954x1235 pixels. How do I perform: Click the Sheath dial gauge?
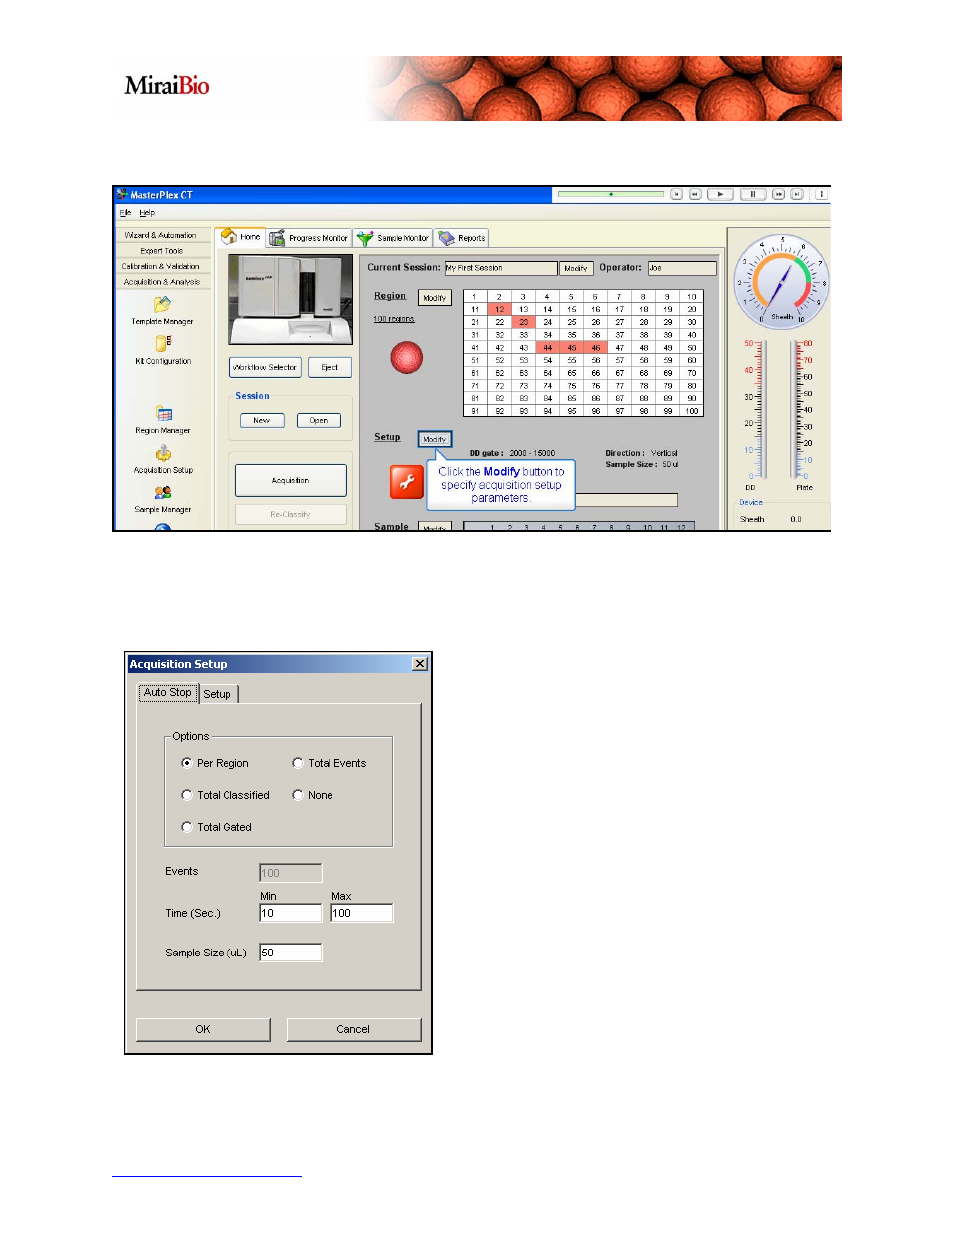pyautogui.click(x=781, y=280)
